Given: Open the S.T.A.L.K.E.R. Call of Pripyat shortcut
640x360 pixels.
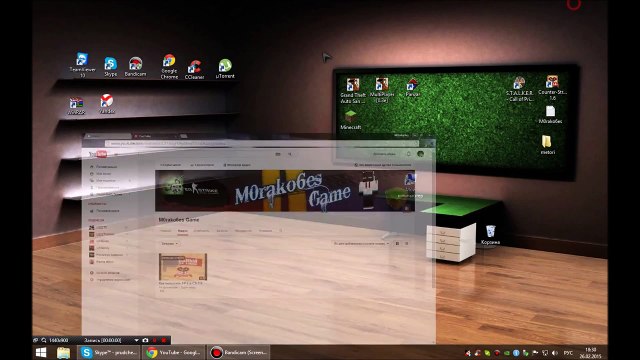Looking at the screenshot, I should 519,89.
